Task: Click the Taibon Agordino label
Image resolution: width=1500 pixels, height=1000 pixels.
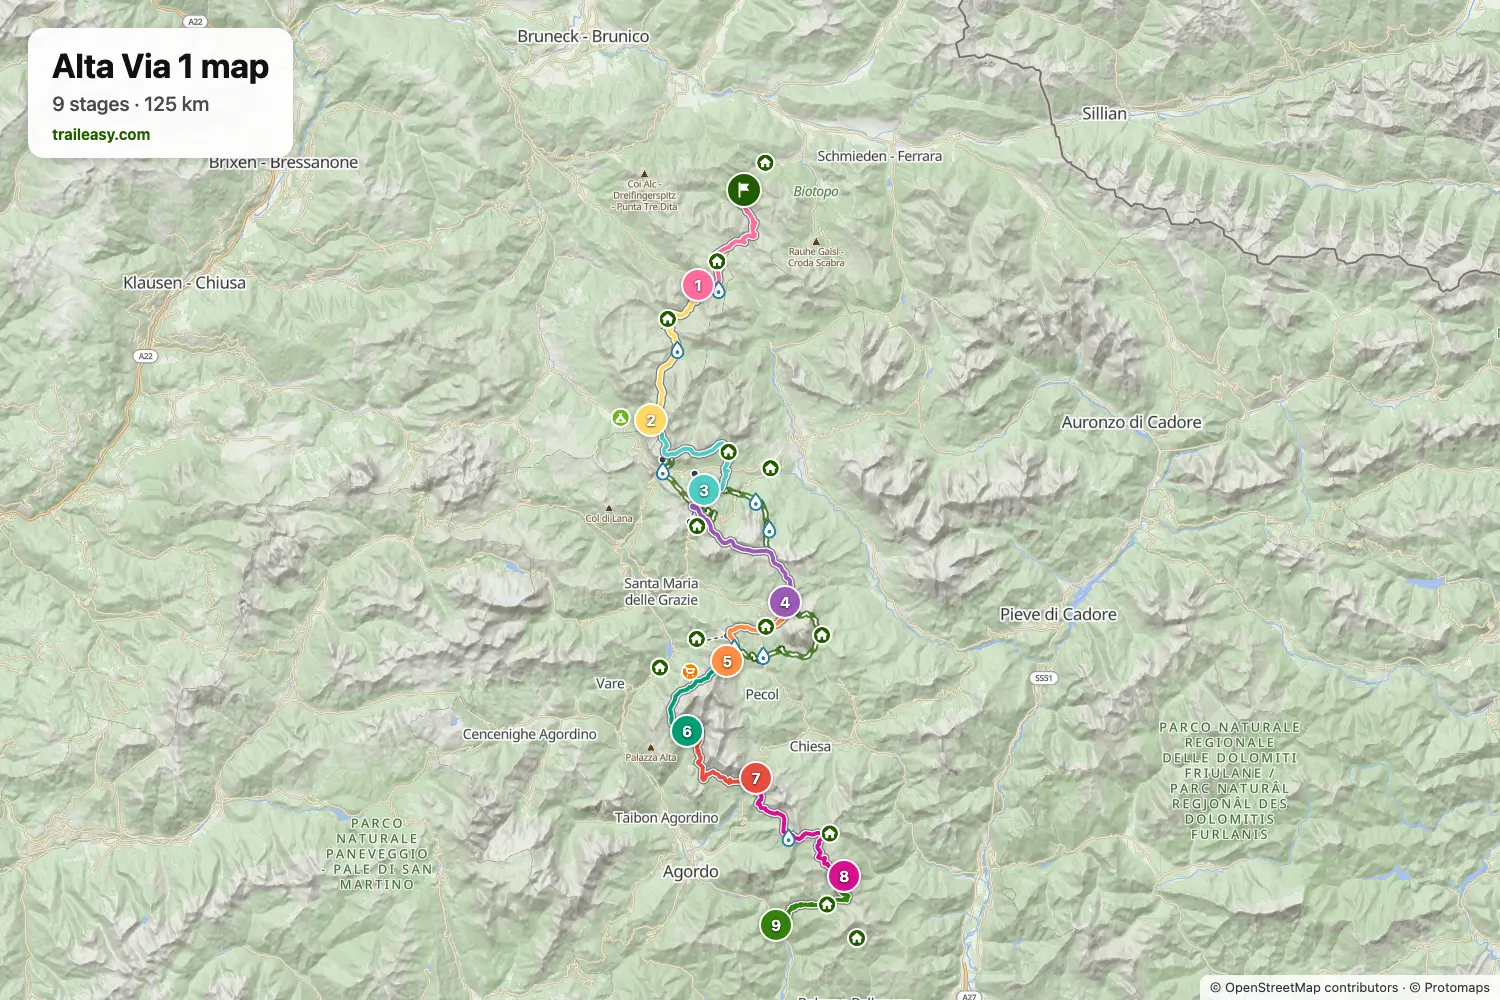Action: 666,817
